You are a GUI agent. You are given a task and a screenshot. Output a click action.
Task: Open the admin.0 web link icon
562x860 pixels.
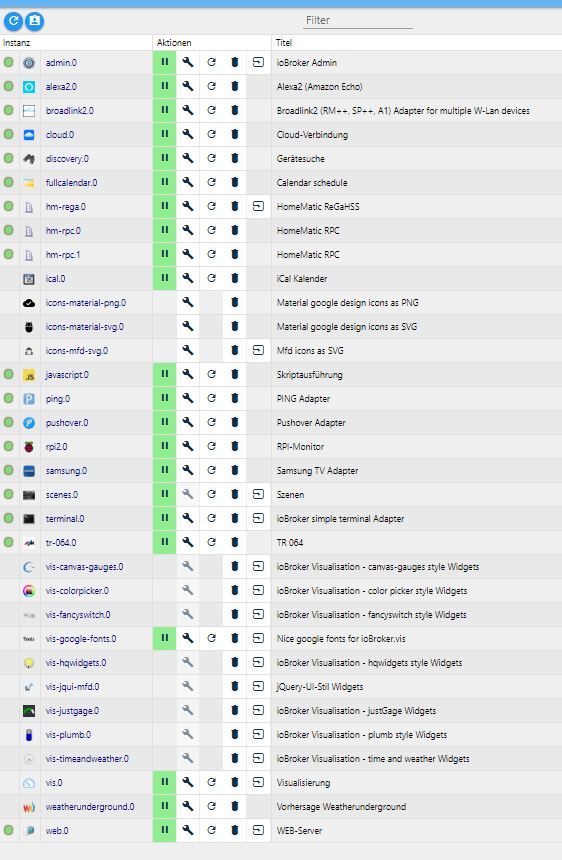click(x=258, y=63)
